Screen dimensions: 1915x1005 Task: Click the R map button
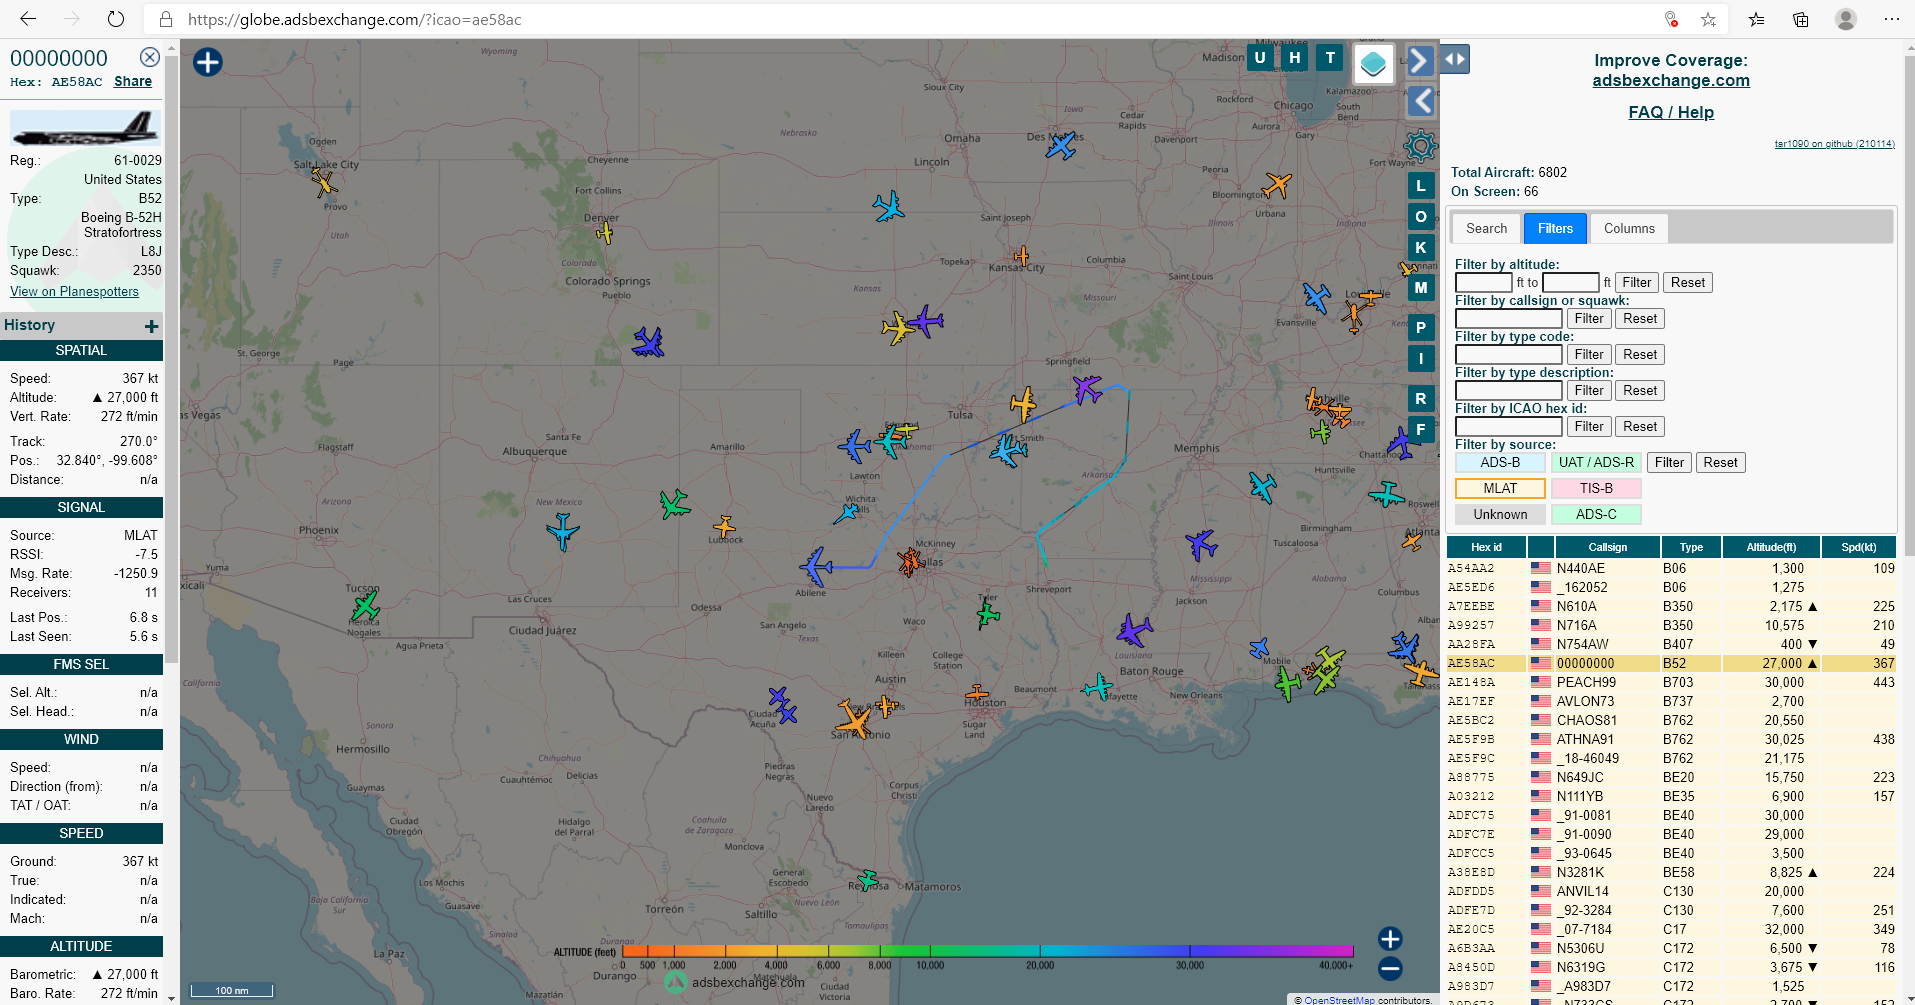1421,399
